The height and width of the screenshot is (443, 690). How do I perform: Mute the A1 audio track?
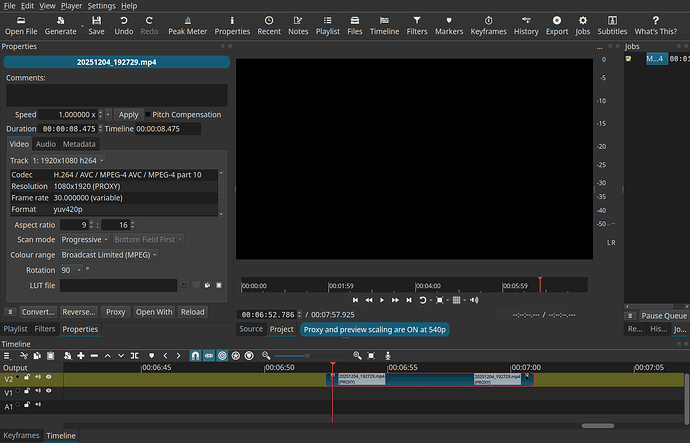pyautogui.click(x=38, y=405)
